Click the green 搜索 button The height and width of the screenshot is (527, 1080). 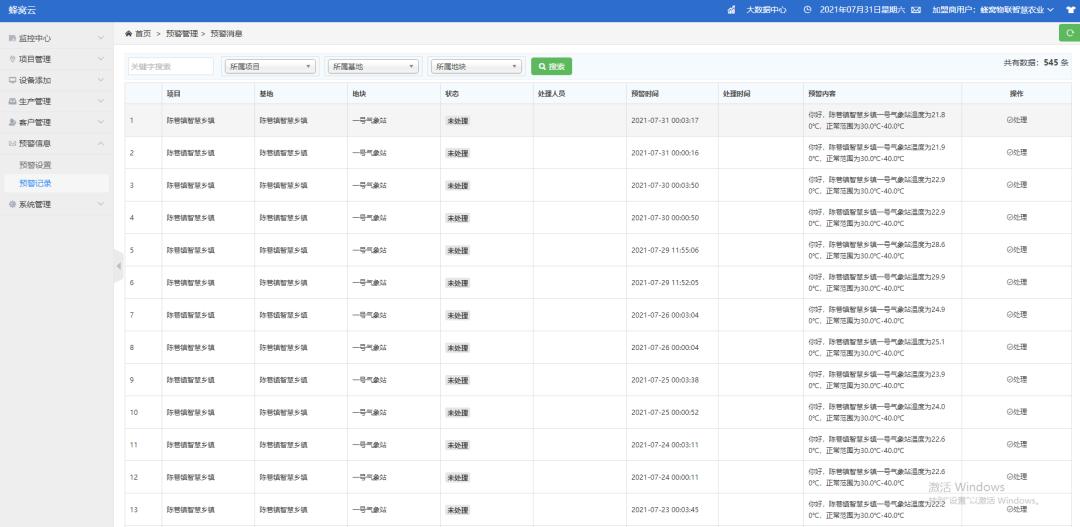click(551, 67)
